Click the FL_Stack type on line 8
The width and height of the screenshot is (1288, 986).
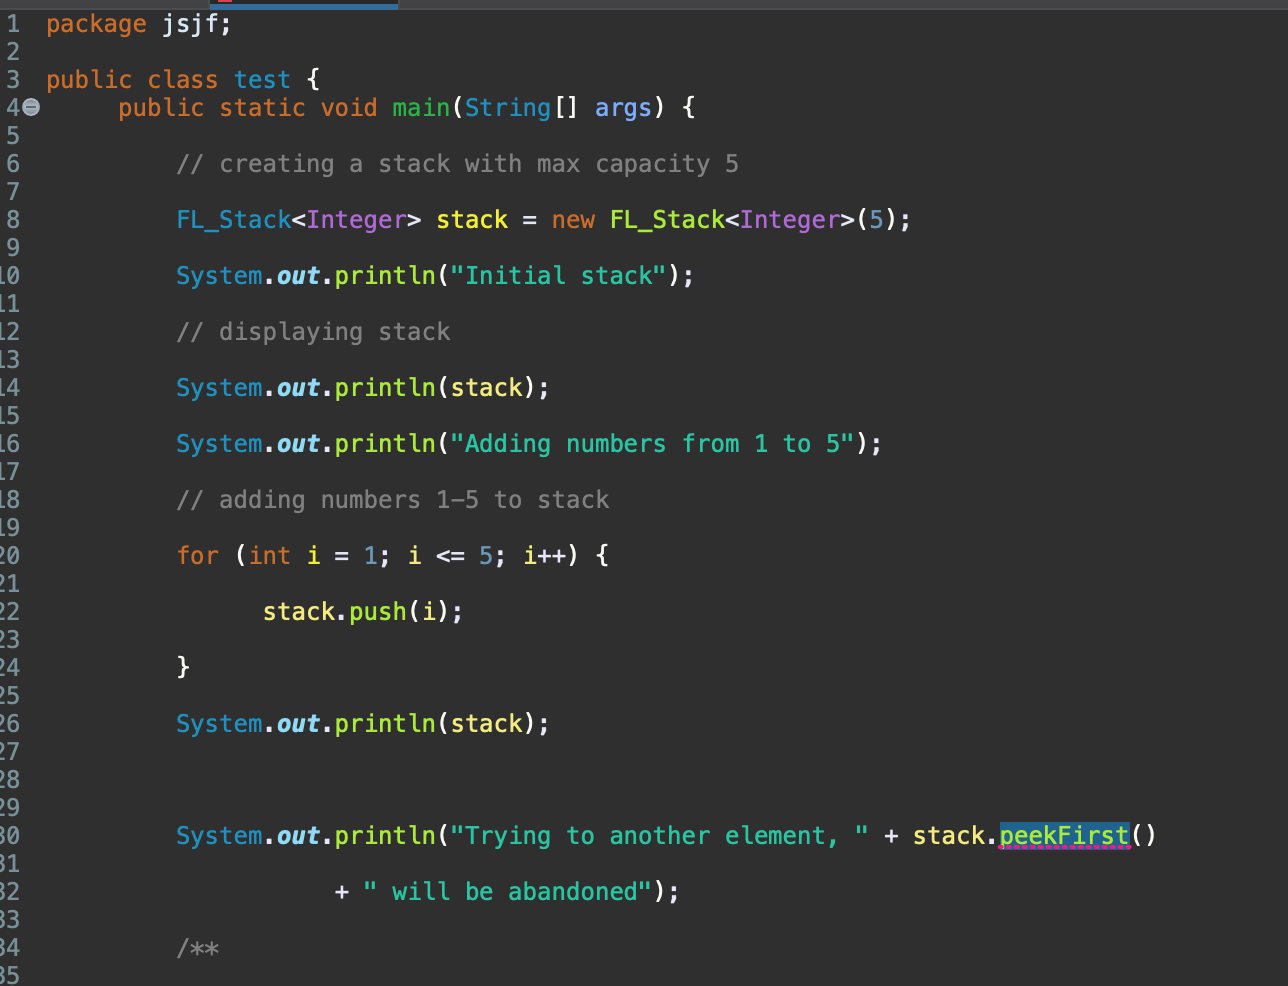(x=233, y=219)
